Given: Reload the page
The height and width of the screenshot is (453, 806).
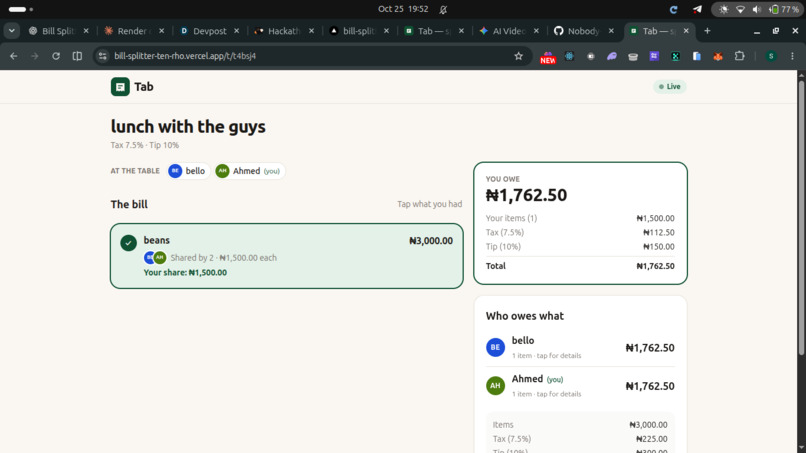Looking at the screenshot, I should point(56,56).
